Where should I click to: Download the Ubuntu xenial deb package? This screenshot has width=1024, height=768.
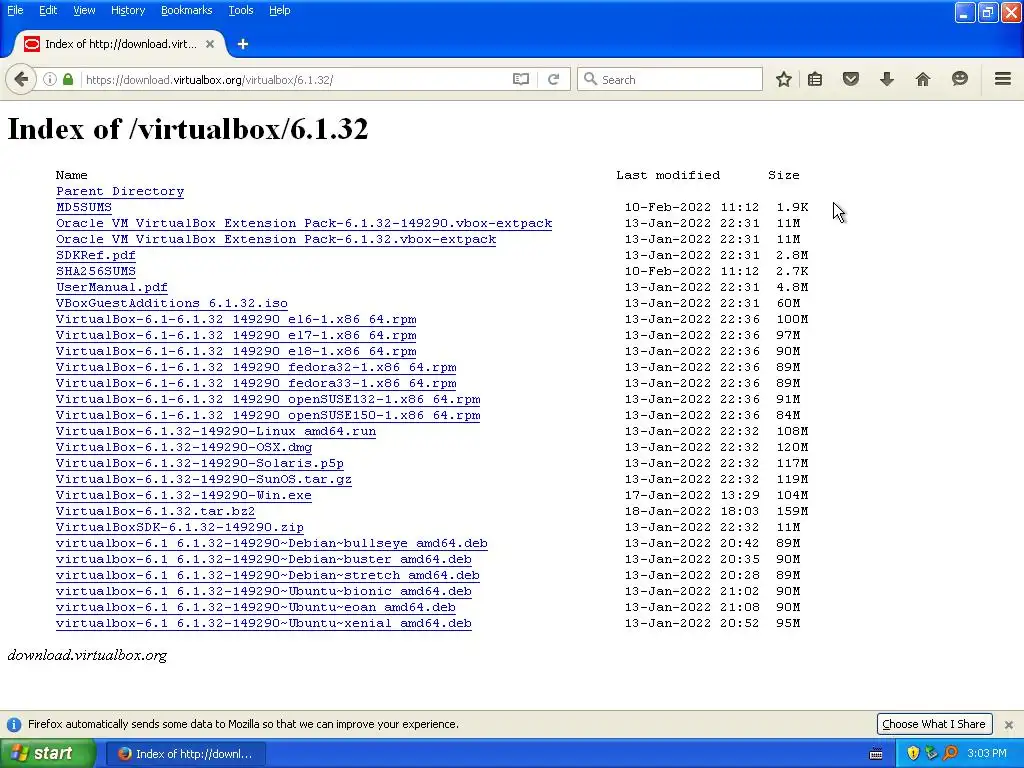pos(264,623)
